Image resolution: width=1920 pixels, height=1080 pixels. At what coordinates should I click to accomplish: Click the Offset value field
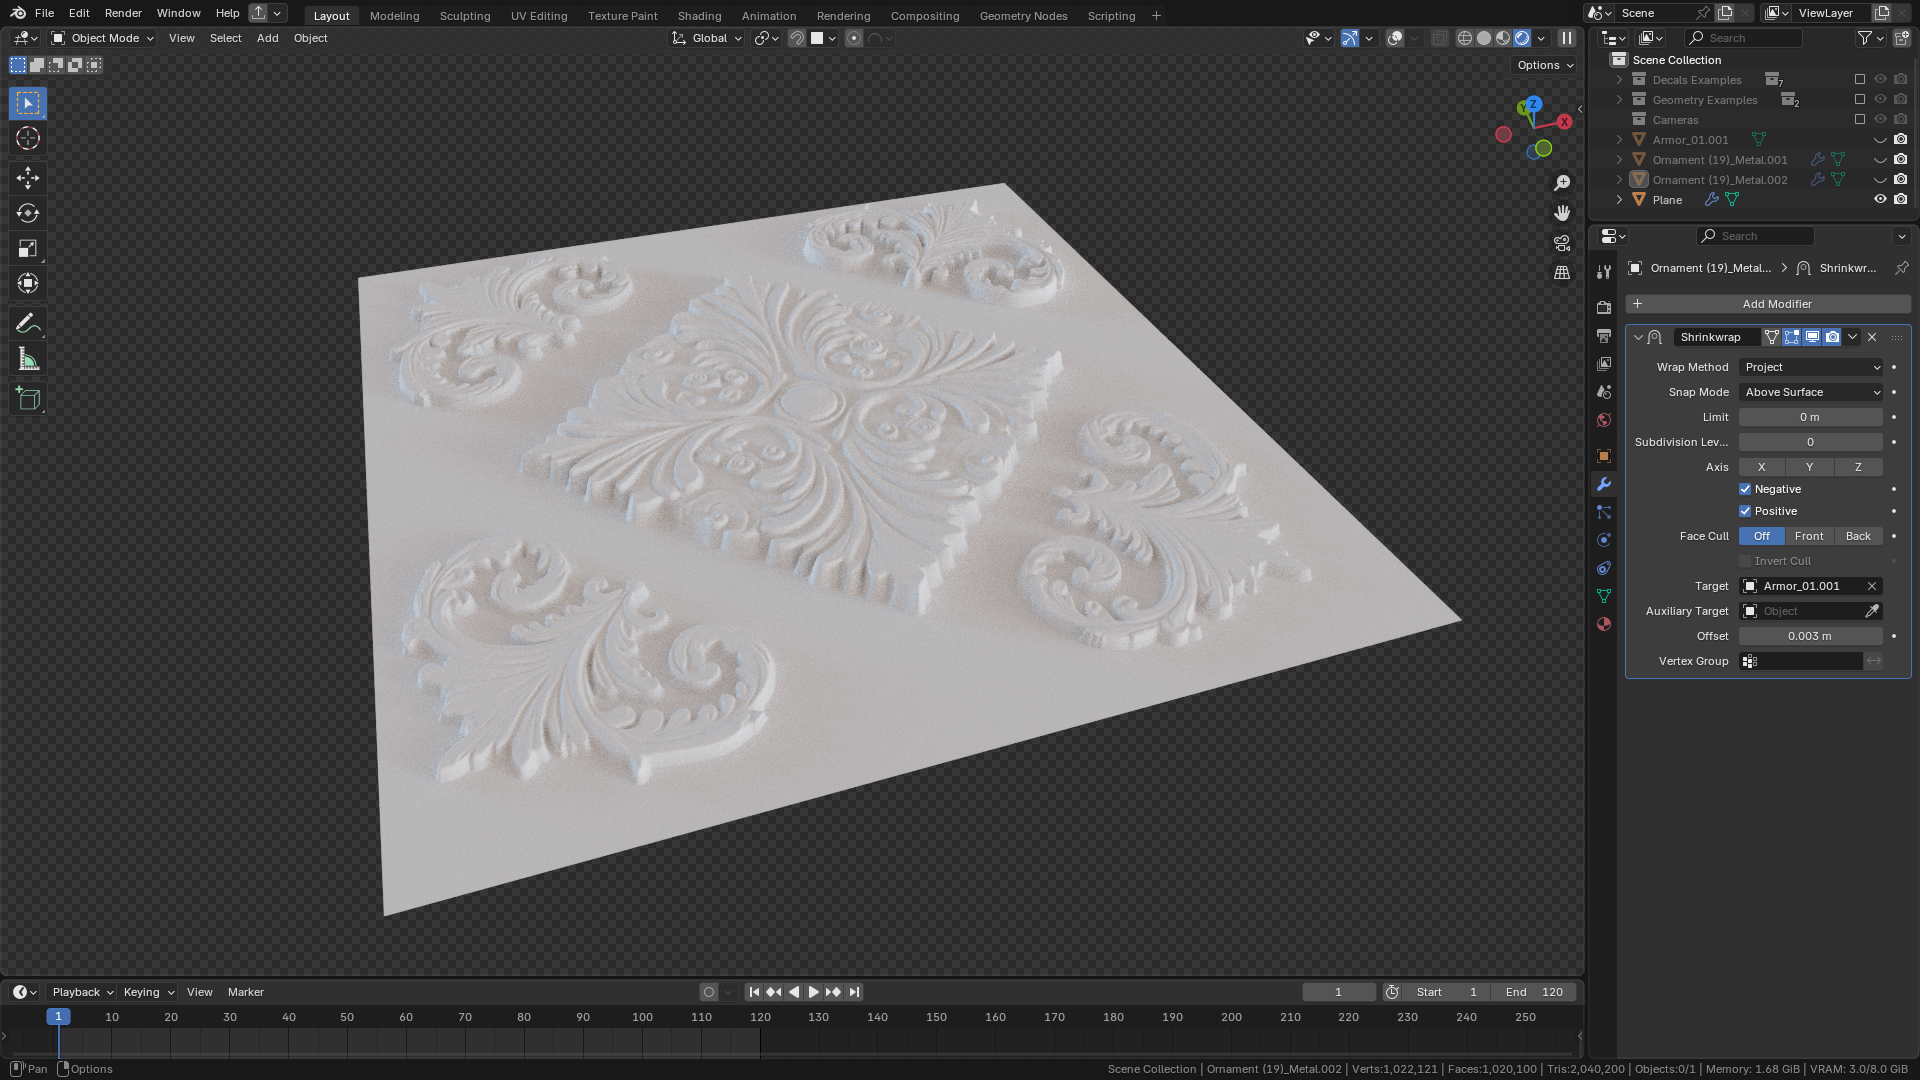[1810, 636]
